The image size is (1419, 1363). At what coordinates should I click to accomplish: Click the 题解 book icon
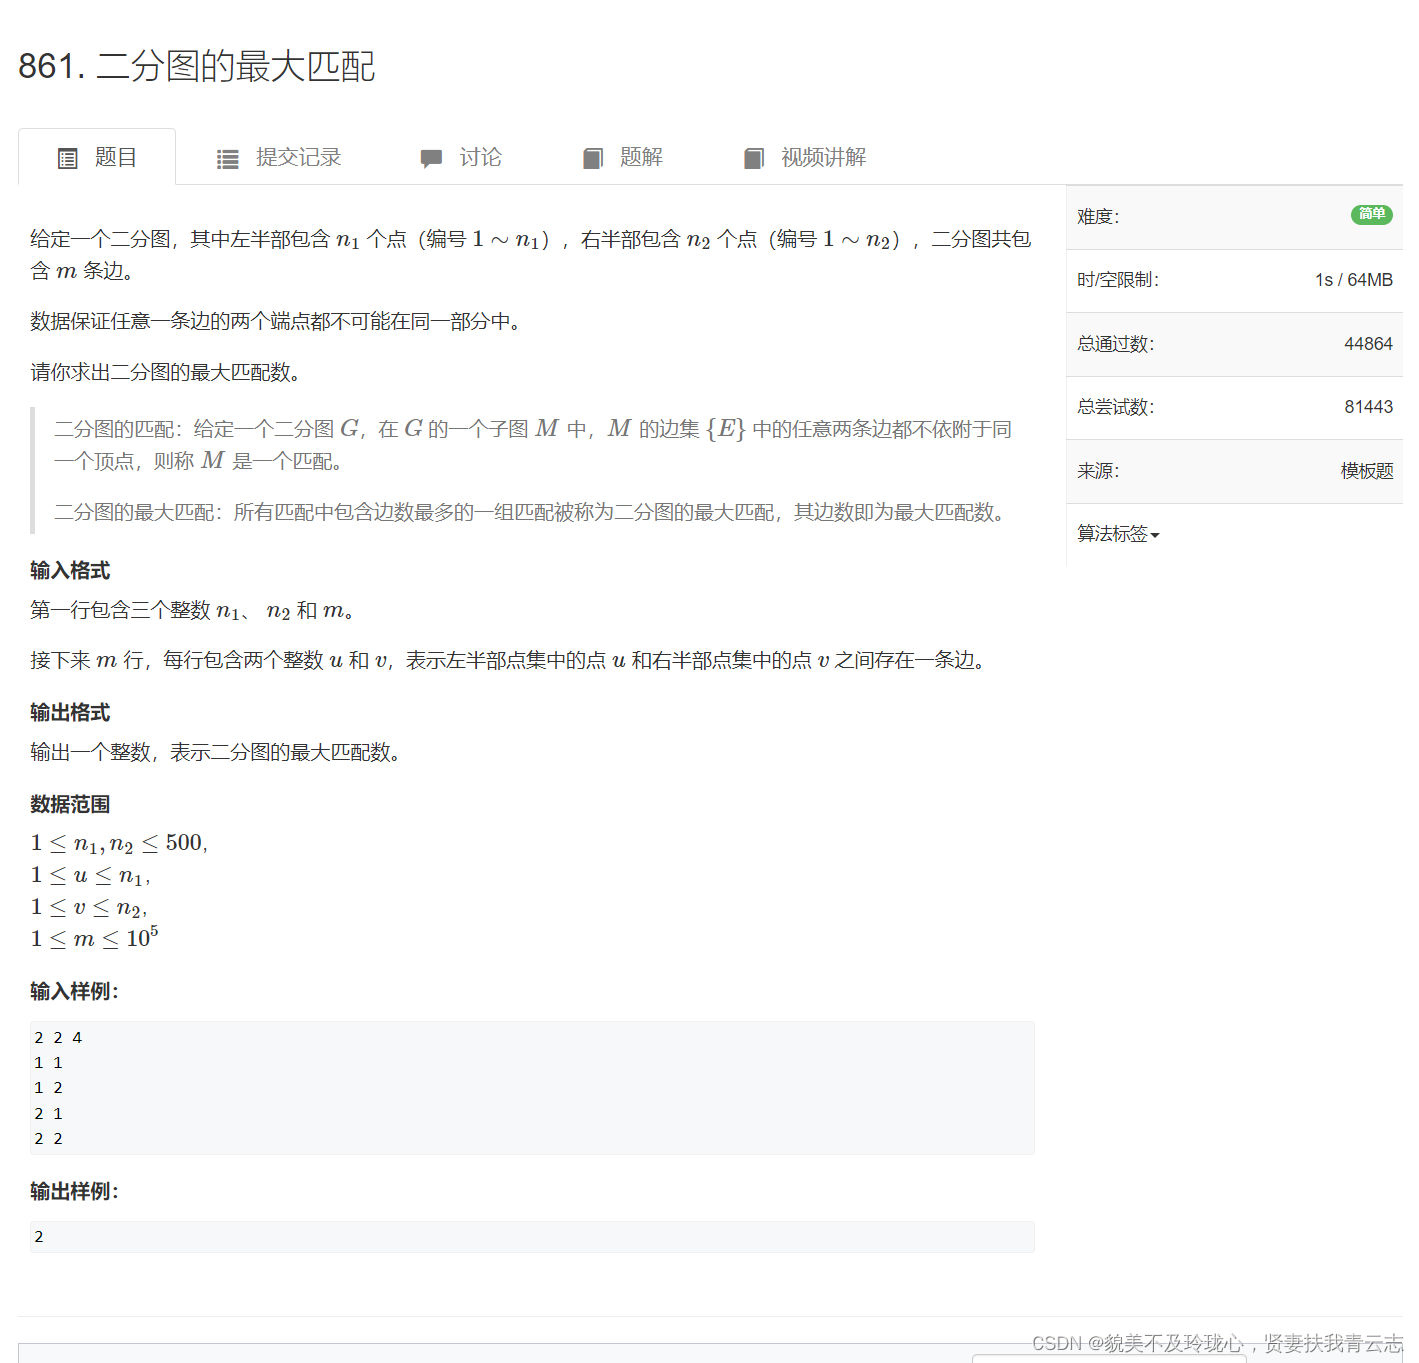[593, 158]
